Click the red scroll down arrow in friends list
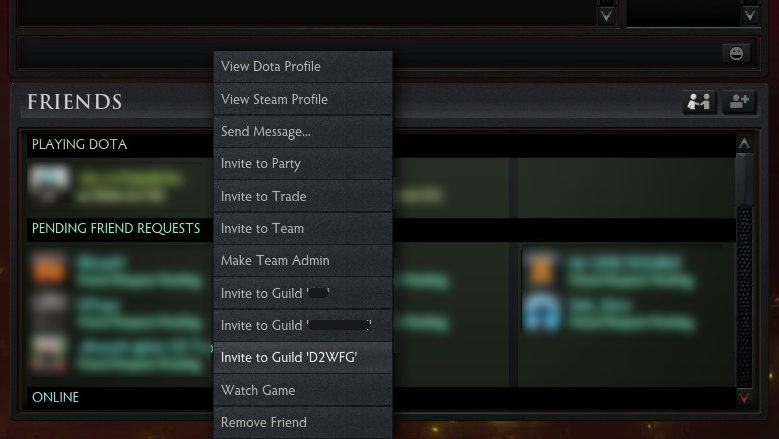779x439 pixels. coord(744,398)
